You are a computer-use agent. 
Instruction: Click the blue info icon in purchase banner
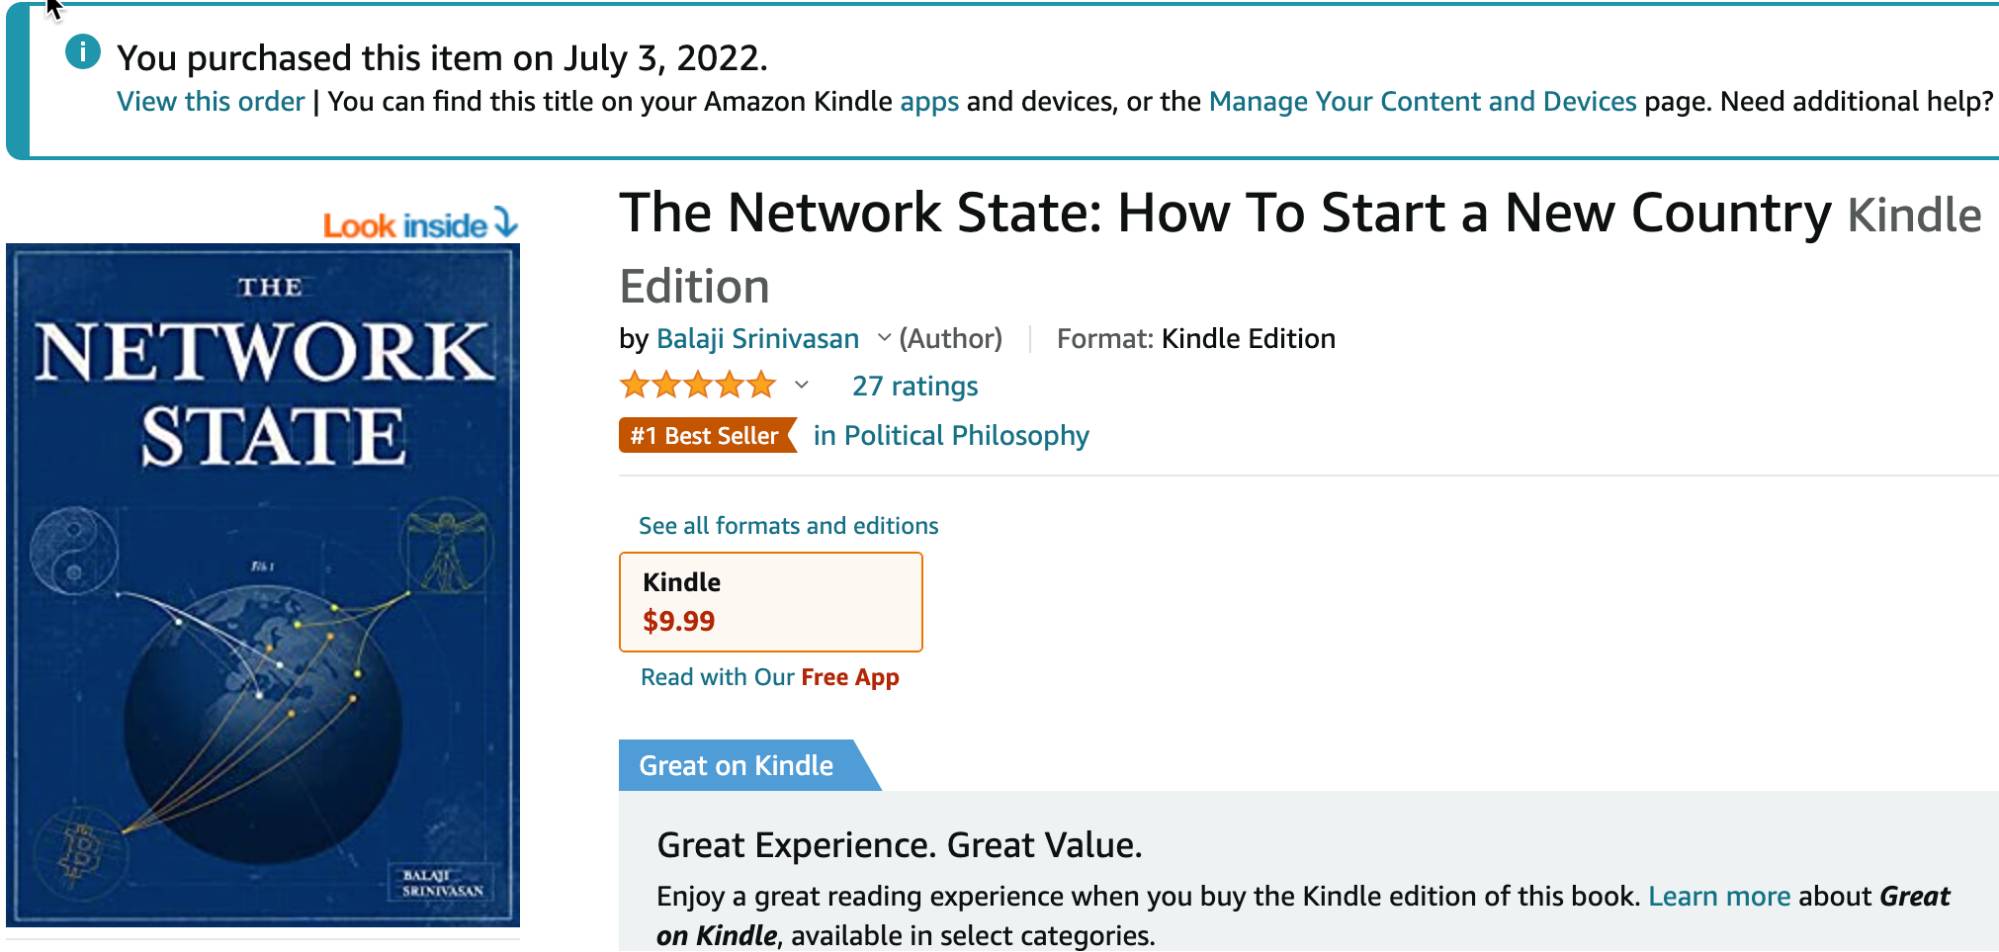pos(83,52)
